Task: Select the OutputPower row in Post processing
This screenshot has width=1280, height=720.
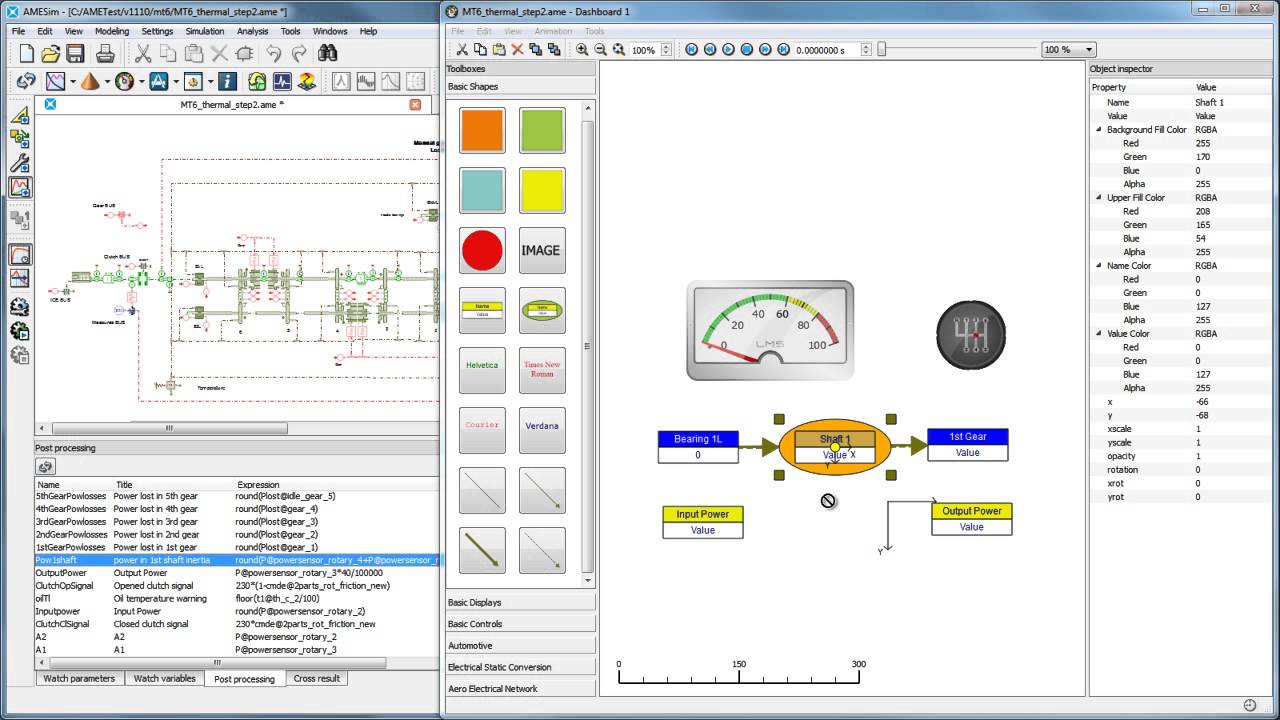Action: pyautogui.click(x=236, y=573)
